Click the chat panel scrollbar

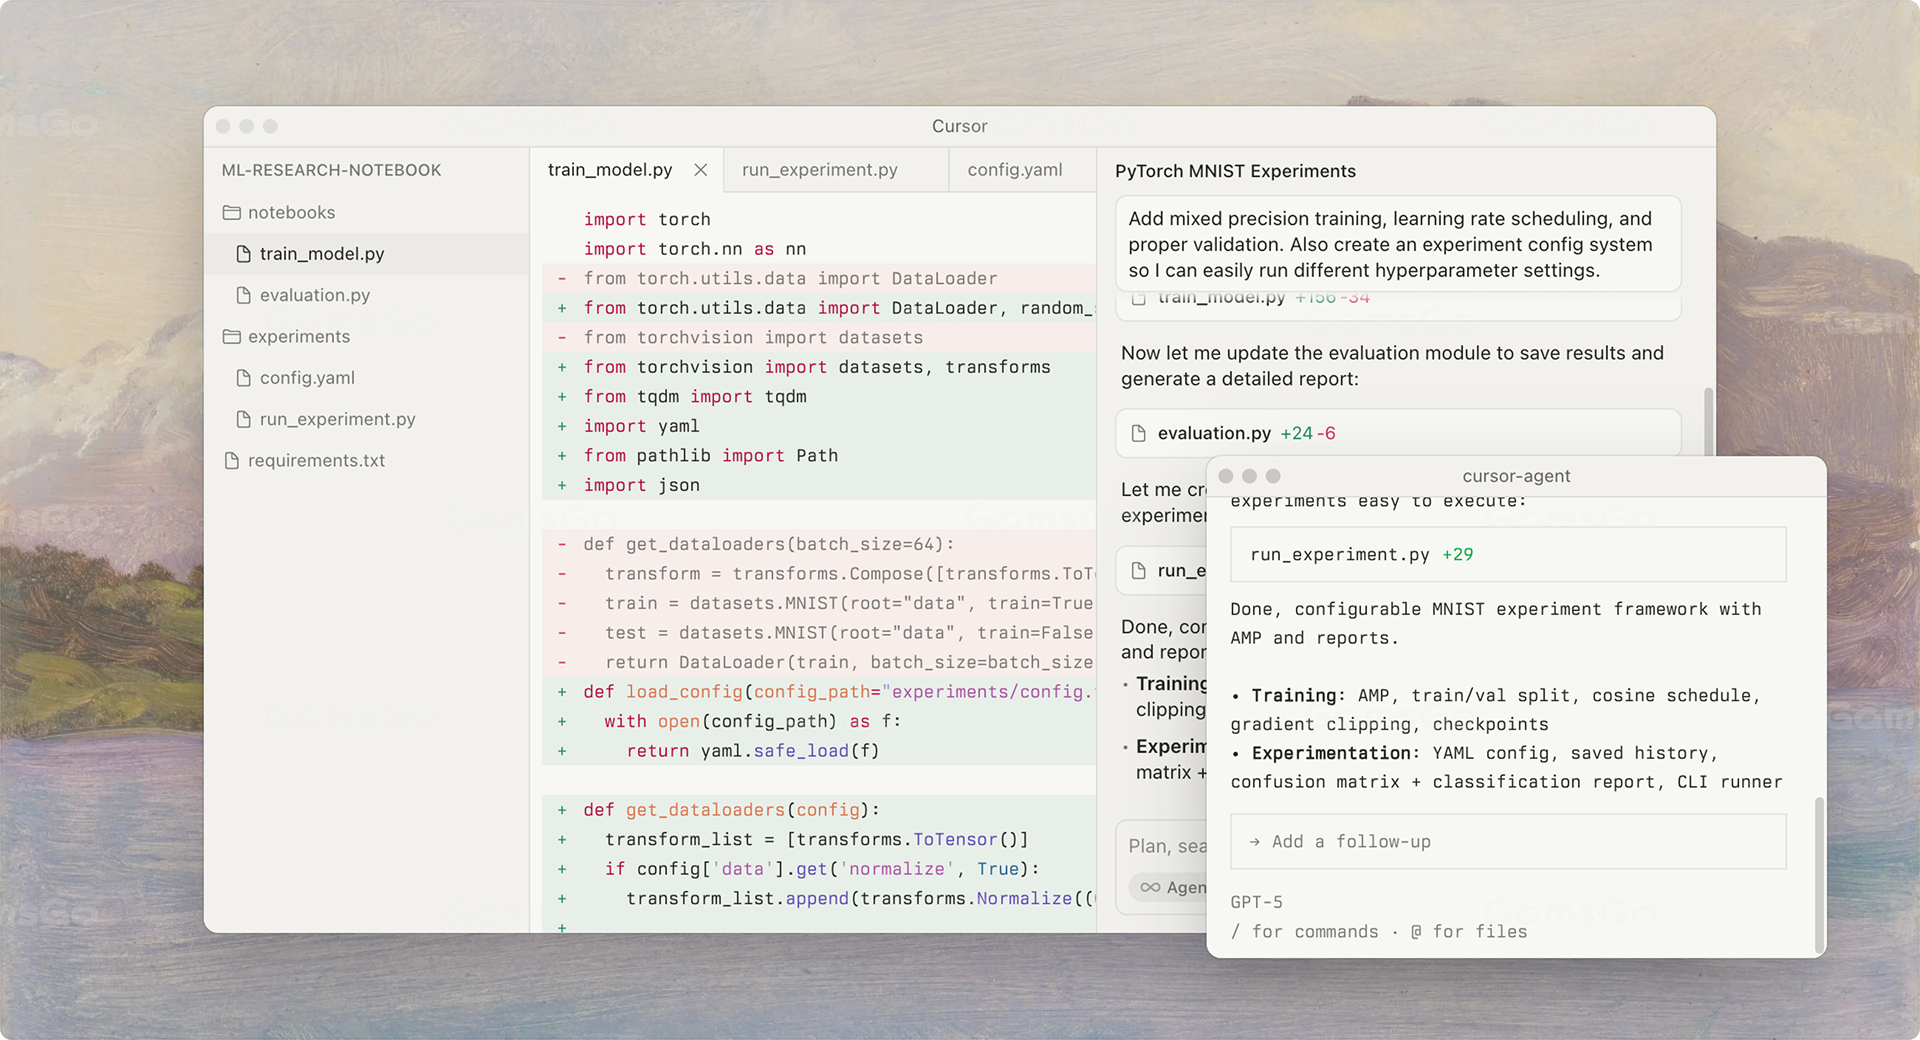click(x=1708, y=420)
